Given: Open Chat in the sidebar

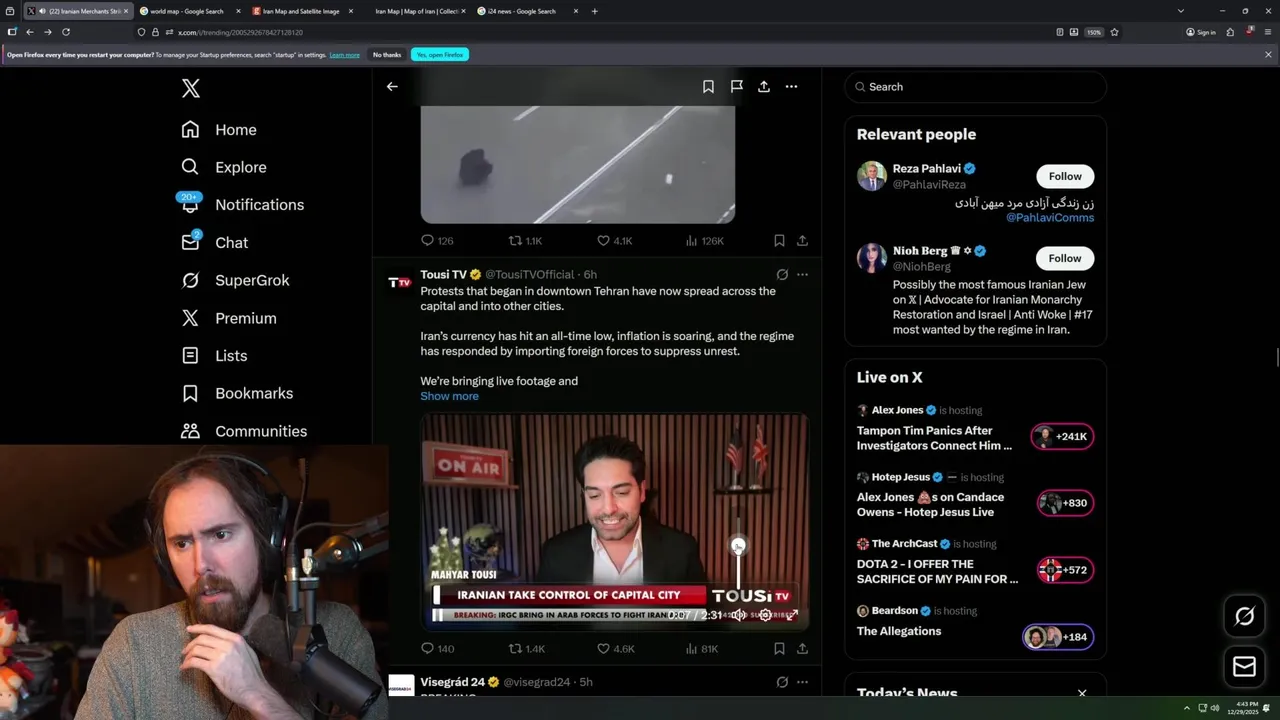Looking at the screenshot, I should point(214,243).
